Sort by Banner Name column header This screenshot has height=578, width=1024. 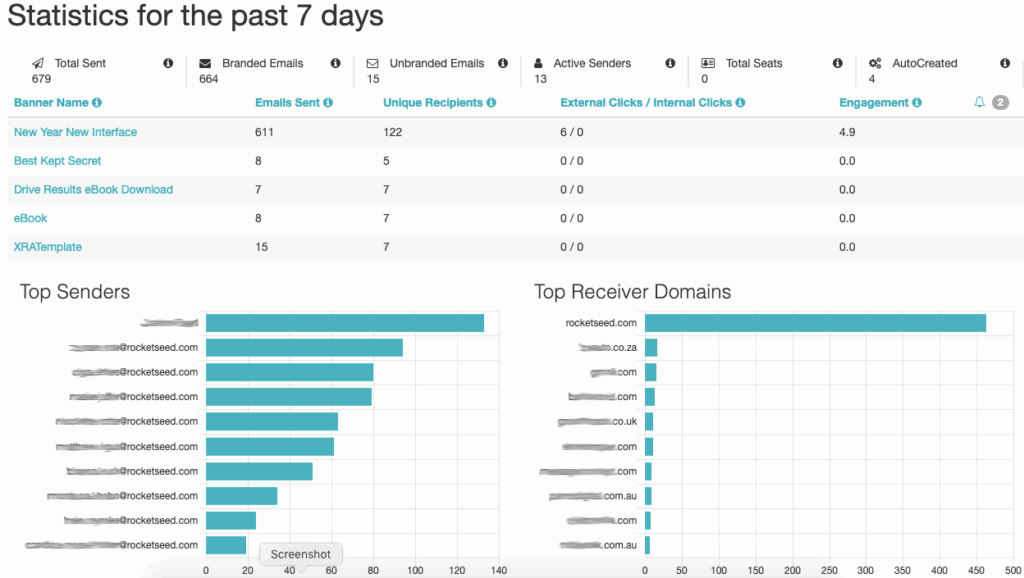click(51, 102)
